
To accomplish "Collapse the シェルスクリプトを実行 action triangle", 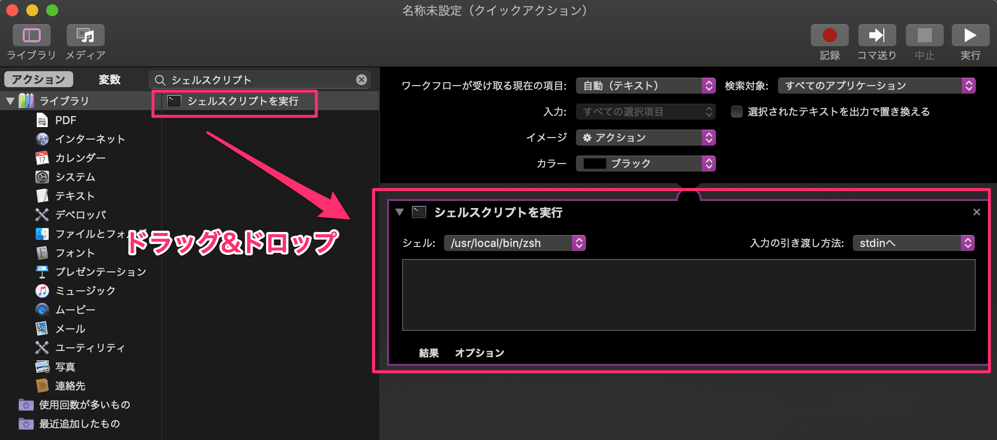I will 399,212.
